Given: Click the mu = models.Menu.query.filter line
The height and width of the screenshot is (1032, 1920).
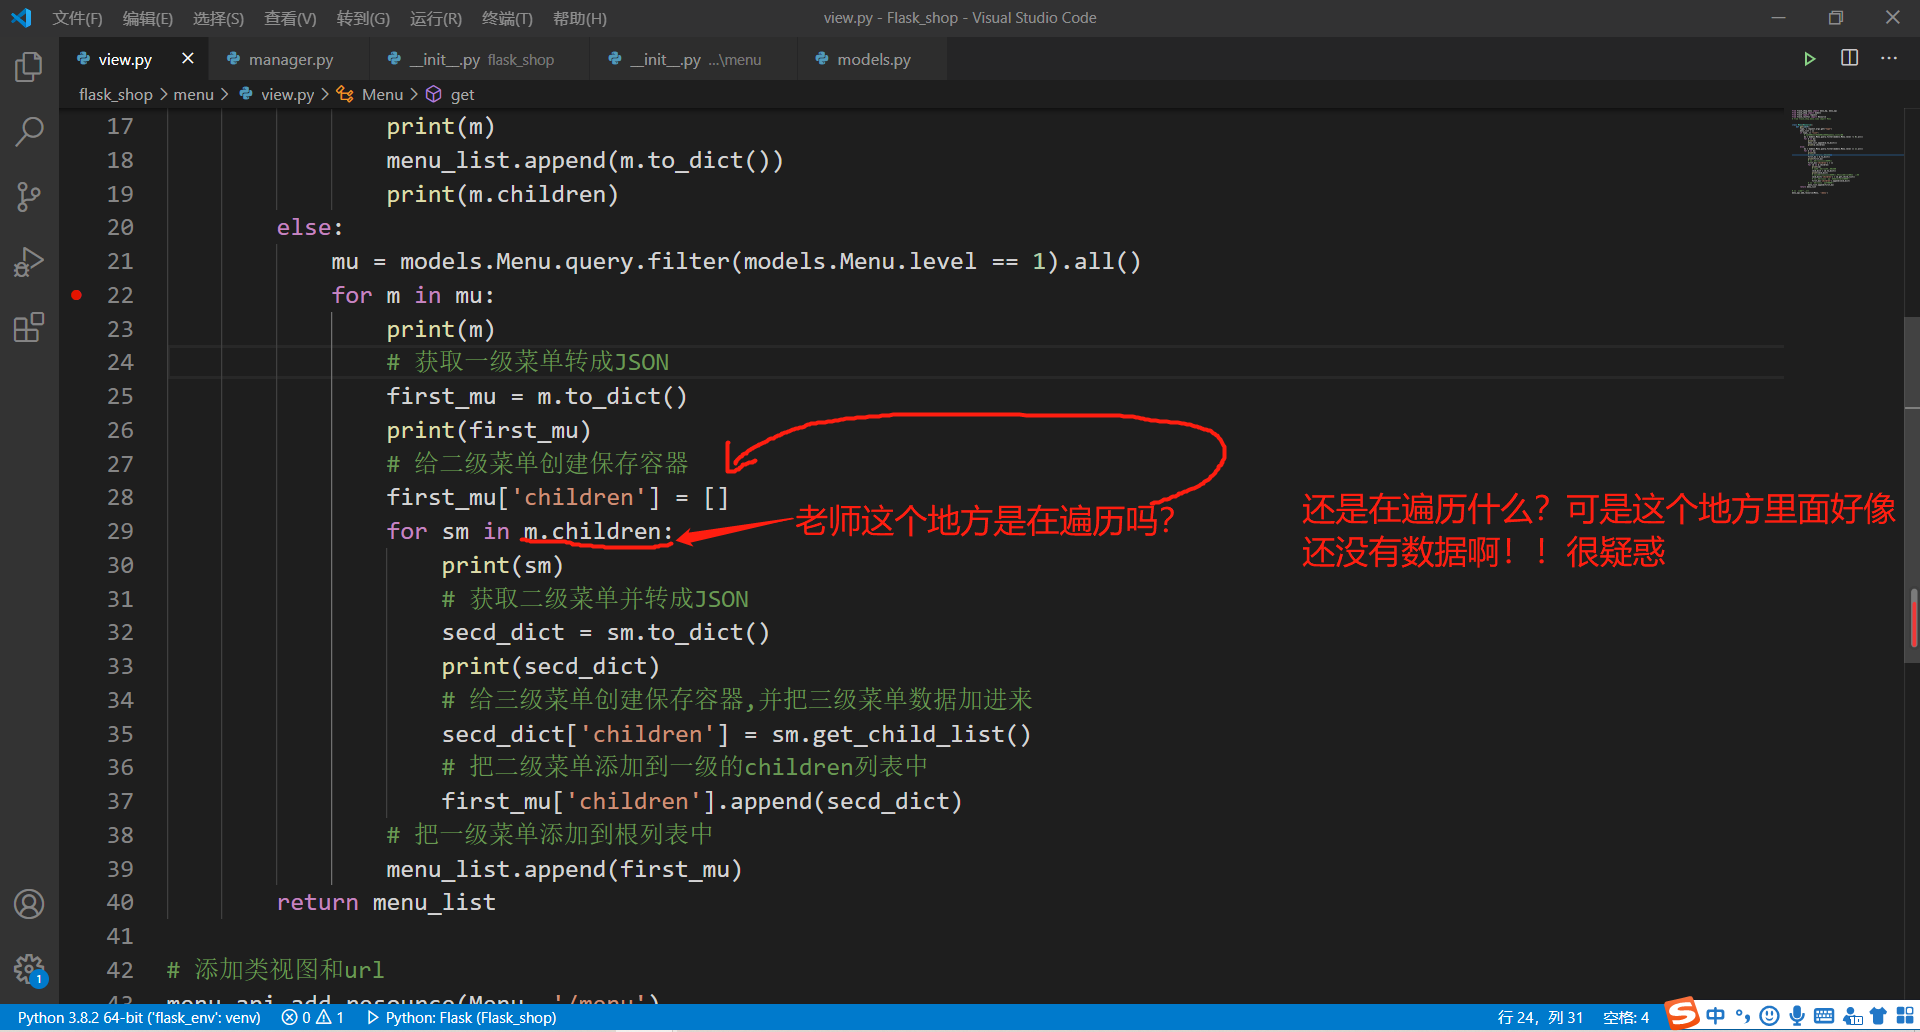Looking at the screenshot, I should point(736,261).
